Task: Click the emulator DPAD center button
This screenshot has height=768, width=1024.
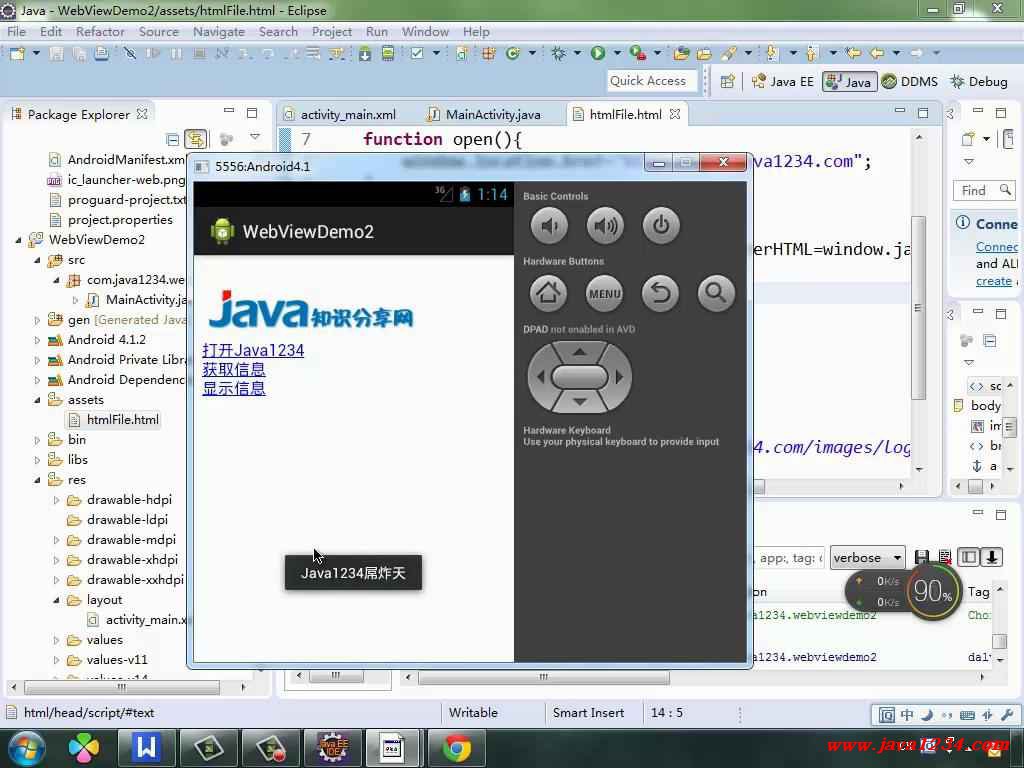Action: [579, 377]
